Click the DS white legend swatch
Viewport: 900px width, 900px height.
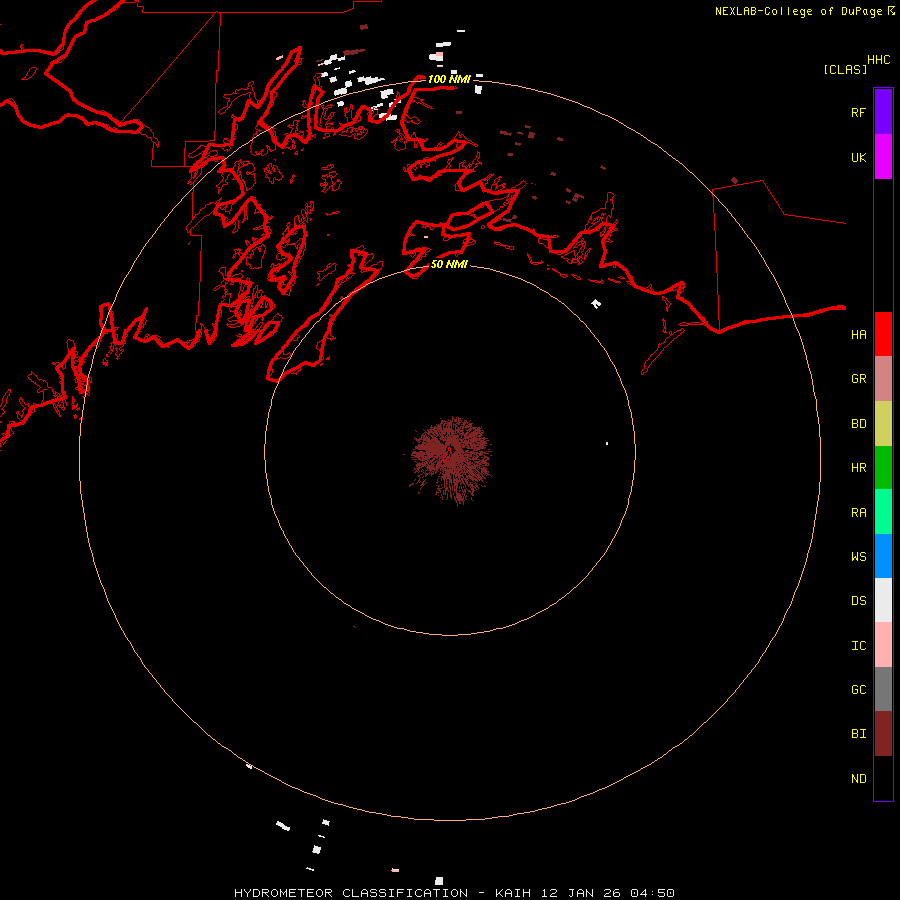[x=883, y=600]
